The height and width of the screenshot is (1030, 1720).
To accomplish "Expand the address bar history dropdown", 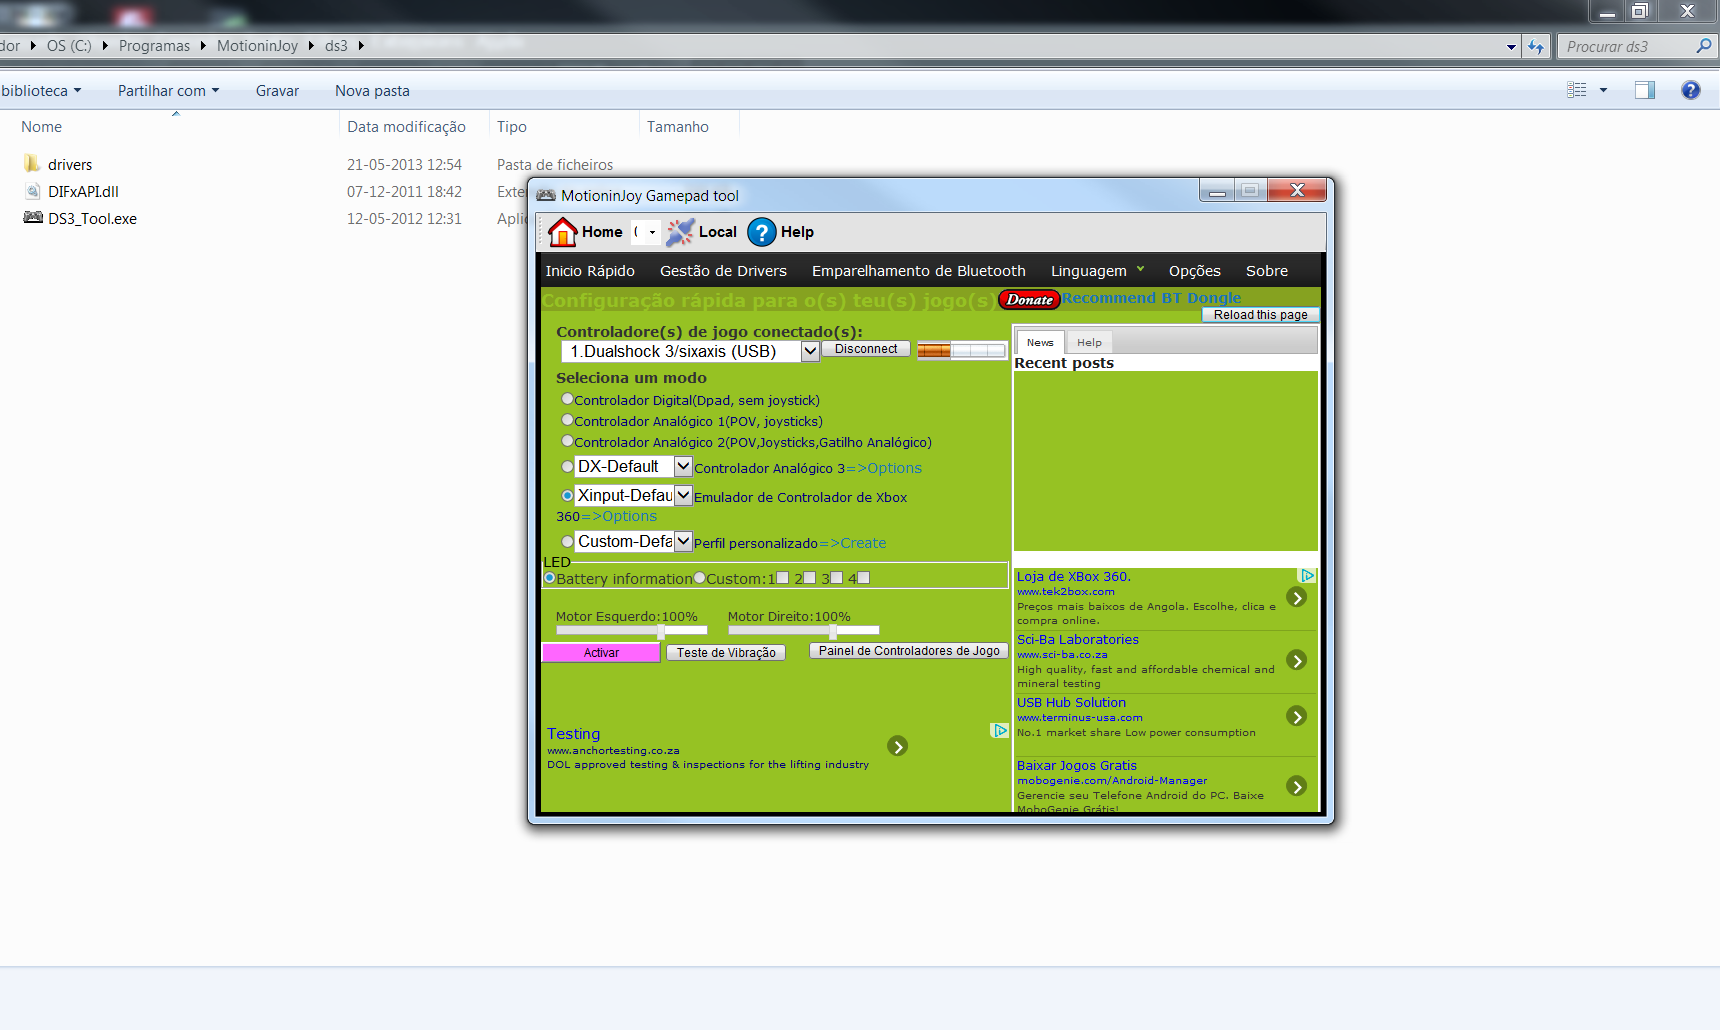I will pyautogui.click(x=1511, y=46).
